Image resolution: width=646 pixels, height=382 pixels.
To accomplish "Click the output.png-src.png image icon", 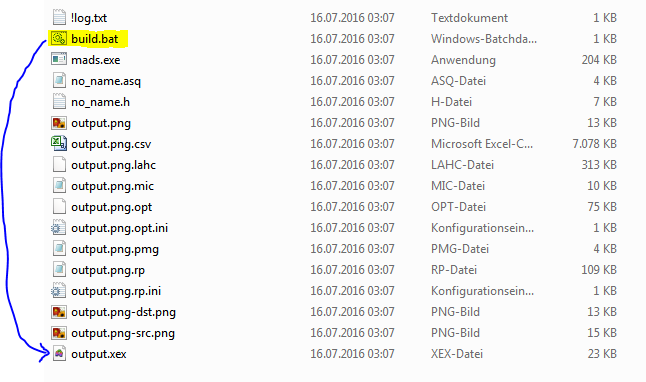I will [59, 333].
